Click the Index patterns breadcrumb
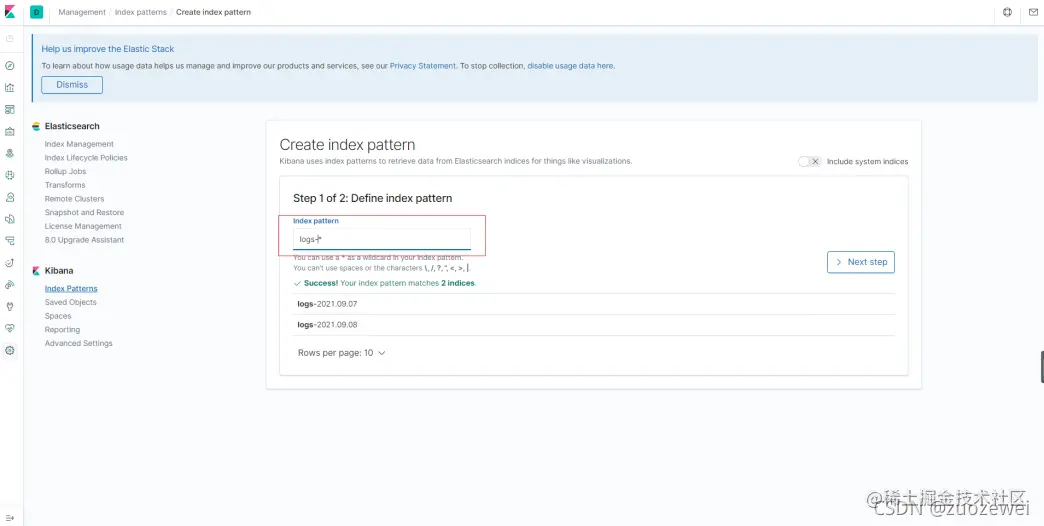The height and width of the screenshot is (526, 1044). pyautogui.click(x=140, y=12)
